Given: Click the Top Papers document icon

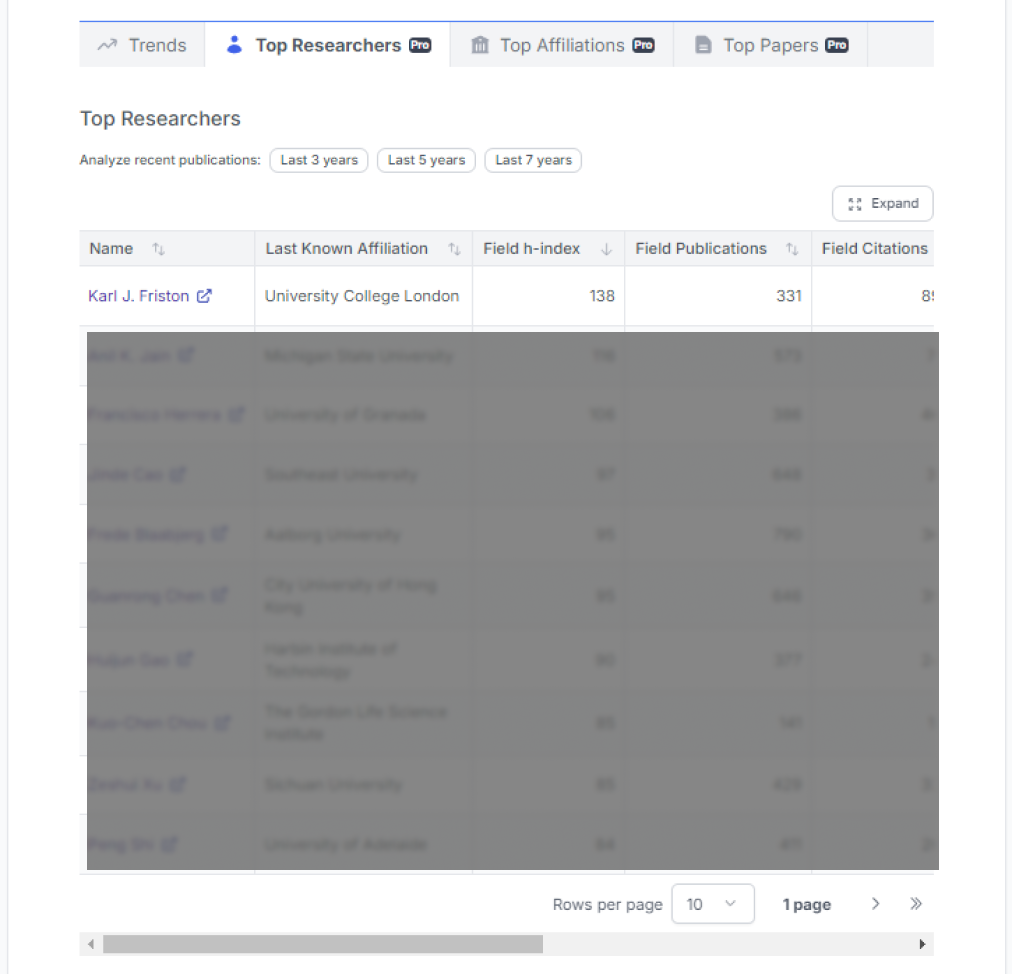Looking at the screenshot, I should (703, 45).
